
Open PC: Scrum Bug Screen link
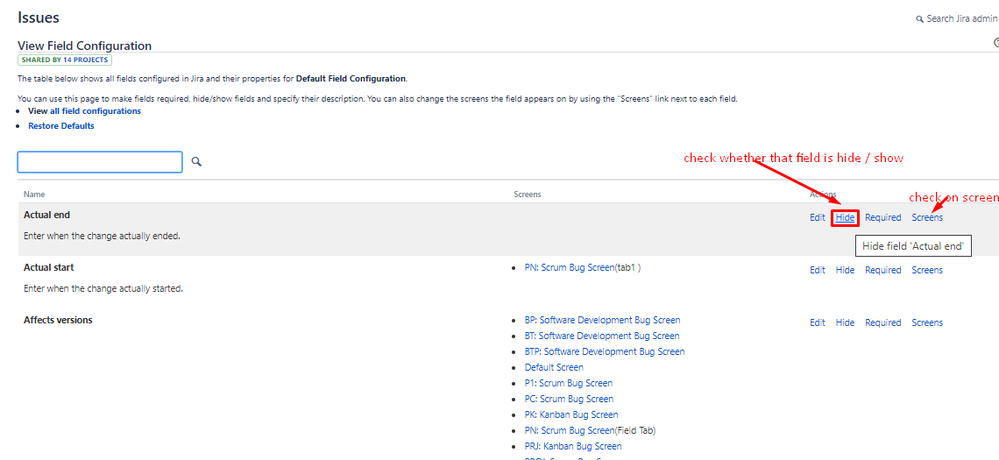(569, 399)
